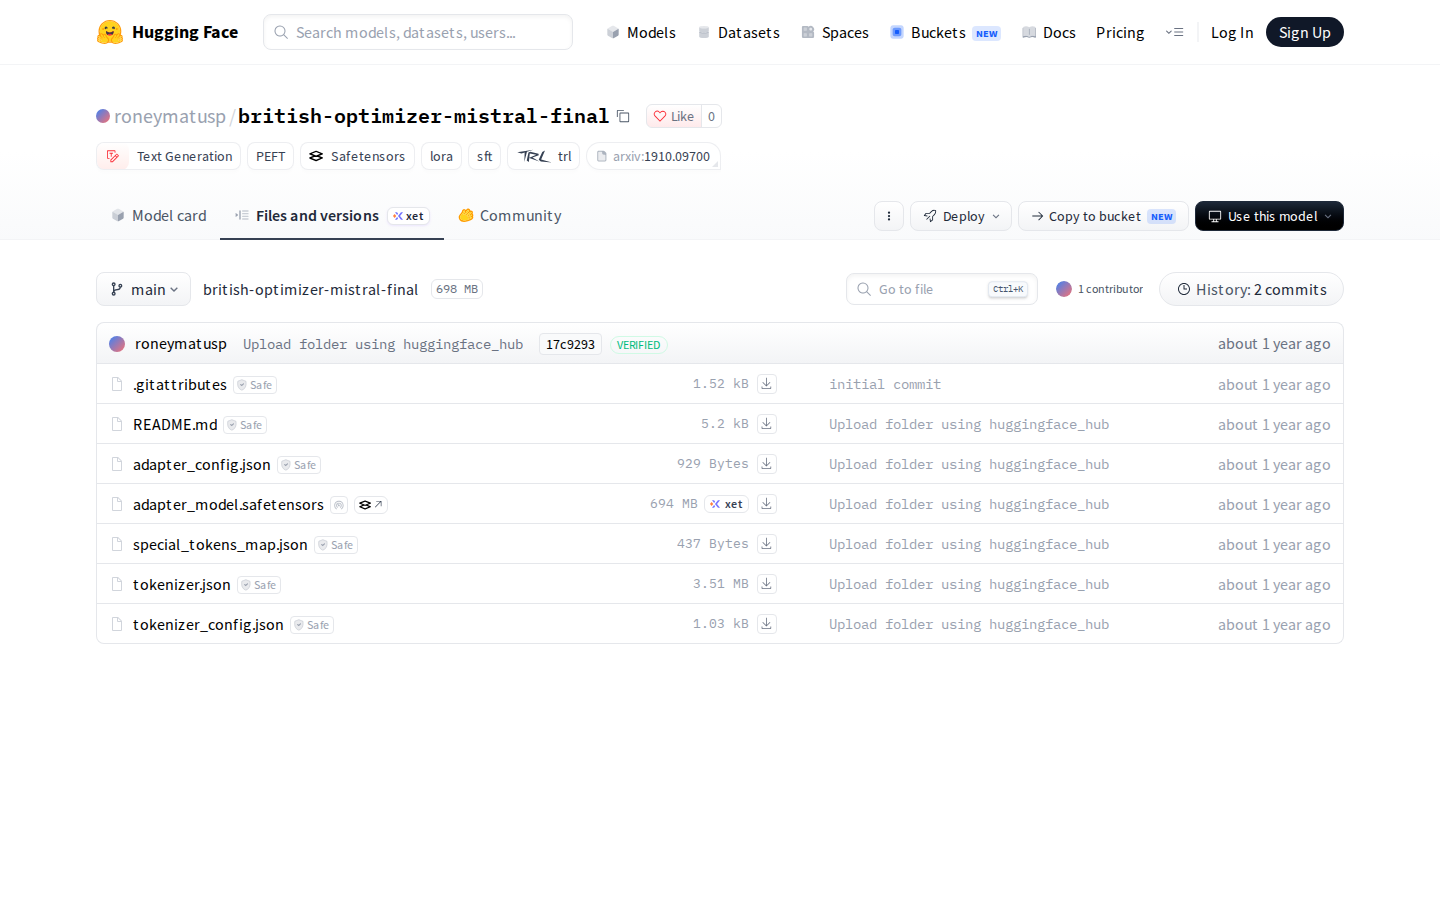Image resolution: width=1440 pixels, height=900 pixels.
Task: Open Docs in the top navigation
Action: click(1049, 32)
